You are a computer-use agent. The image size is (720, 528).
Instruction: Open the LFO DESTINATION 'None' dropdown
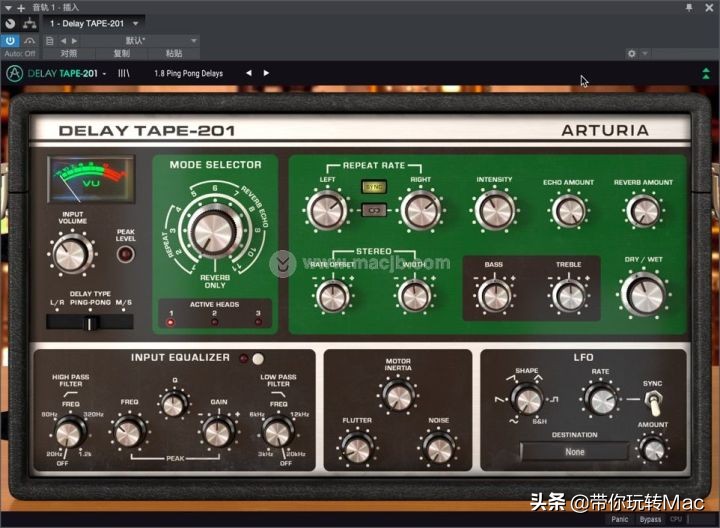click(574, 452)
